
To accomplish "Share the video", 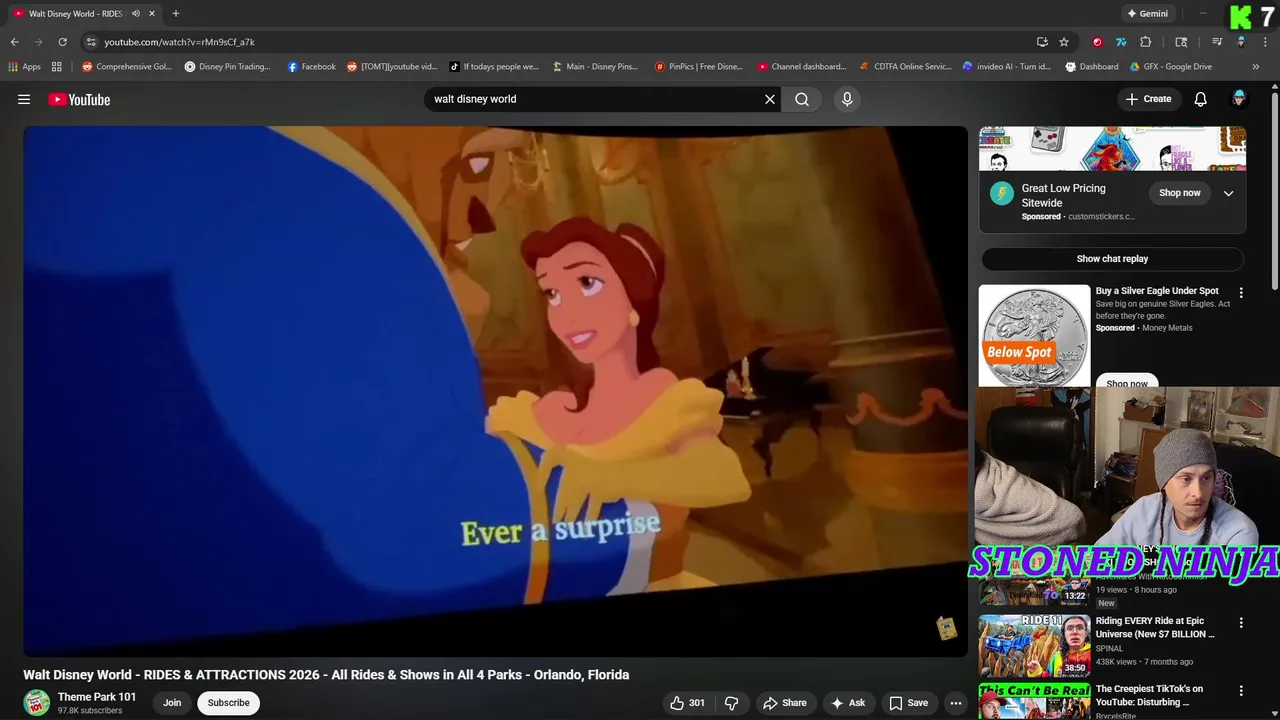I will tap(785, 703).
